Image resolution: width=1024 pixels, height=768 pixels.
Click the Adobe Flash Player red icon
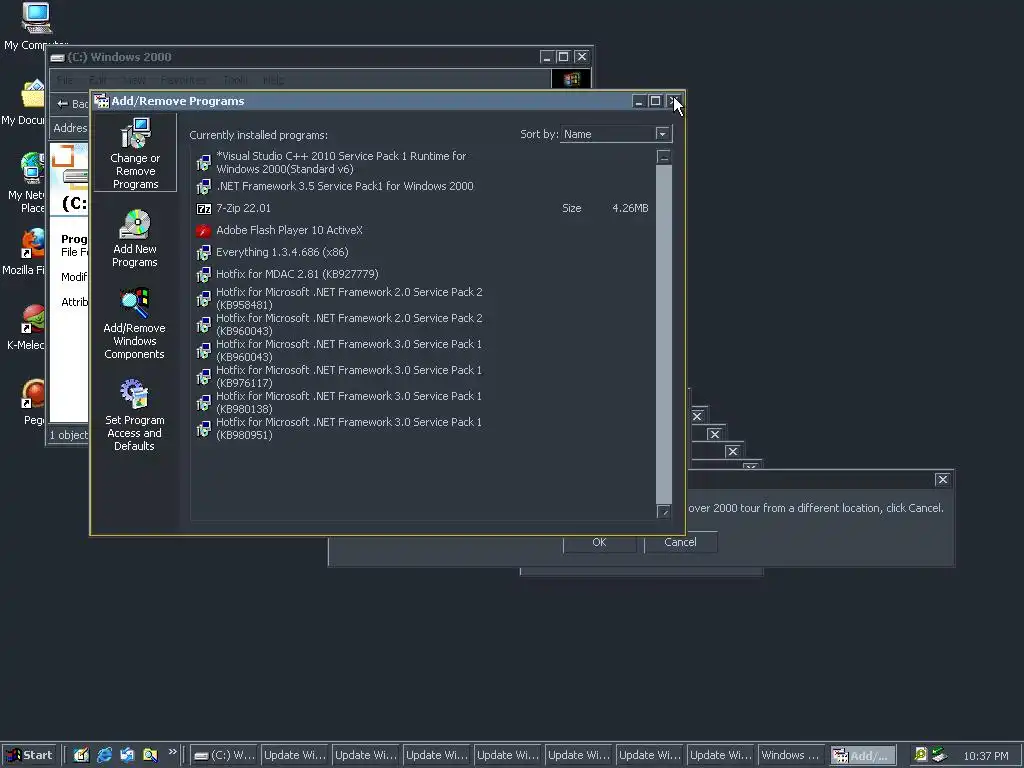click(x=204, y=231)
